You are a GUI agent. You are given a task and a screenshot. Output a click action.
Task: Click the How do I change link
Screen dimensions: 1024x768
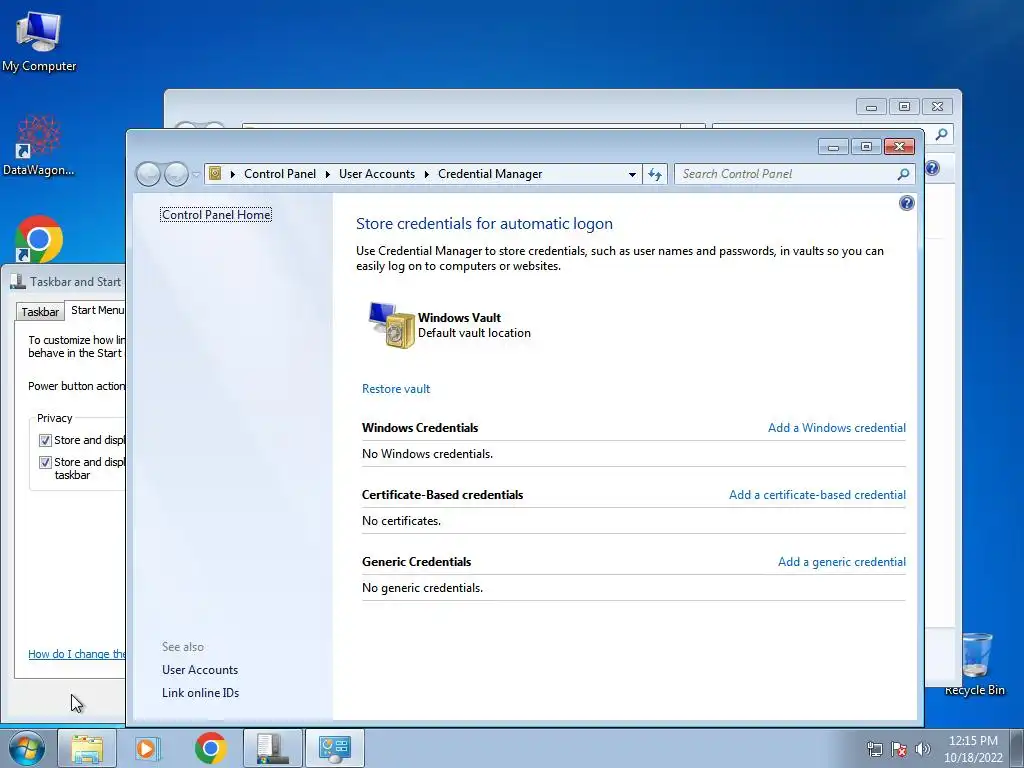tap(76, 654)
